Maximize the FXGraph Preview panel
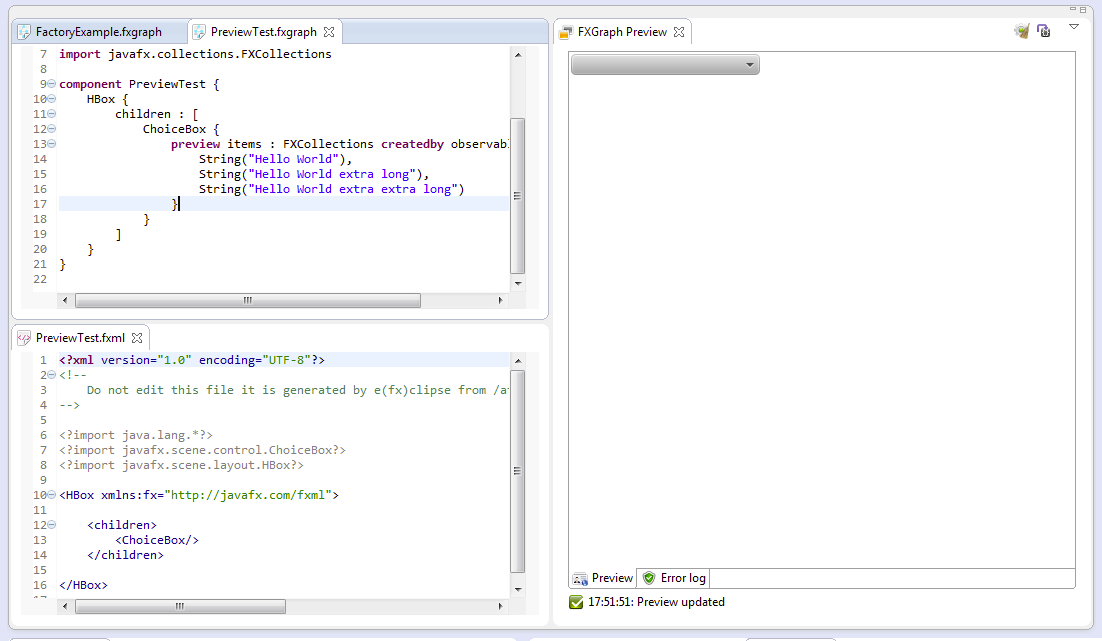This screenshot has width=1102, height=641. 1082,9
